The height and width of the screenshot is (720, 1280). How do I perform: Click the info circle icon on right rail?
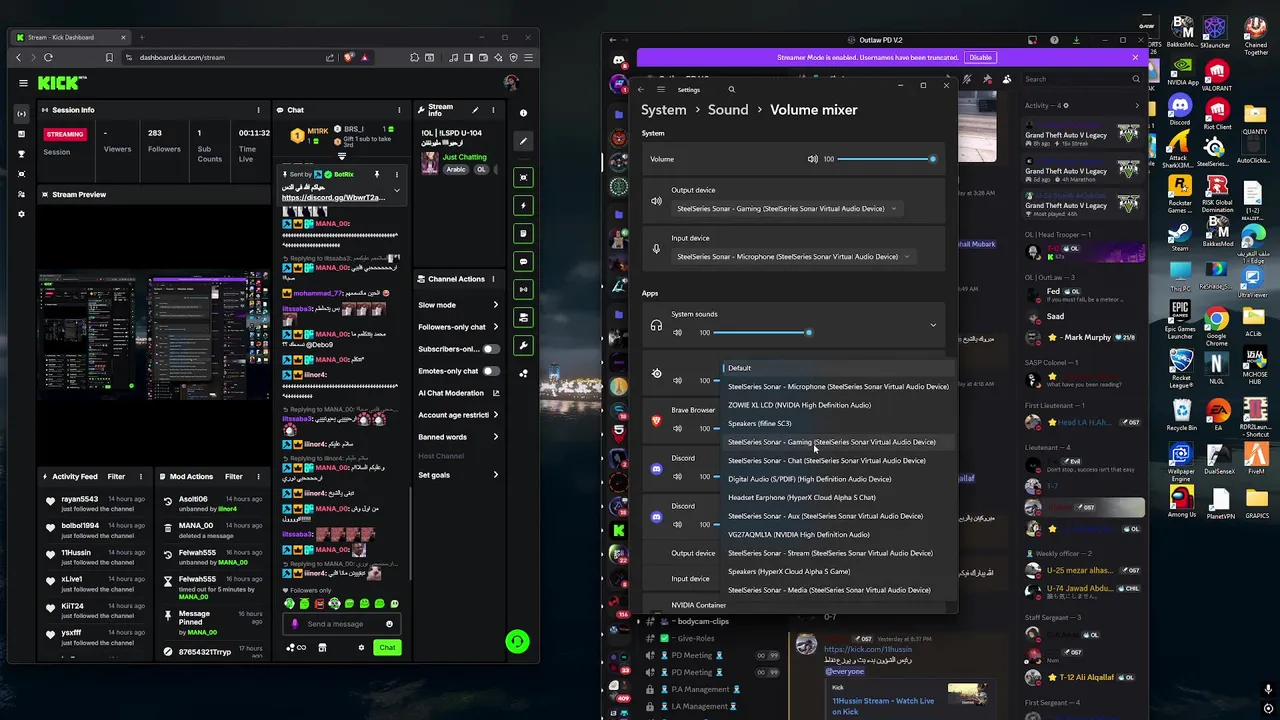click(523, 113)
